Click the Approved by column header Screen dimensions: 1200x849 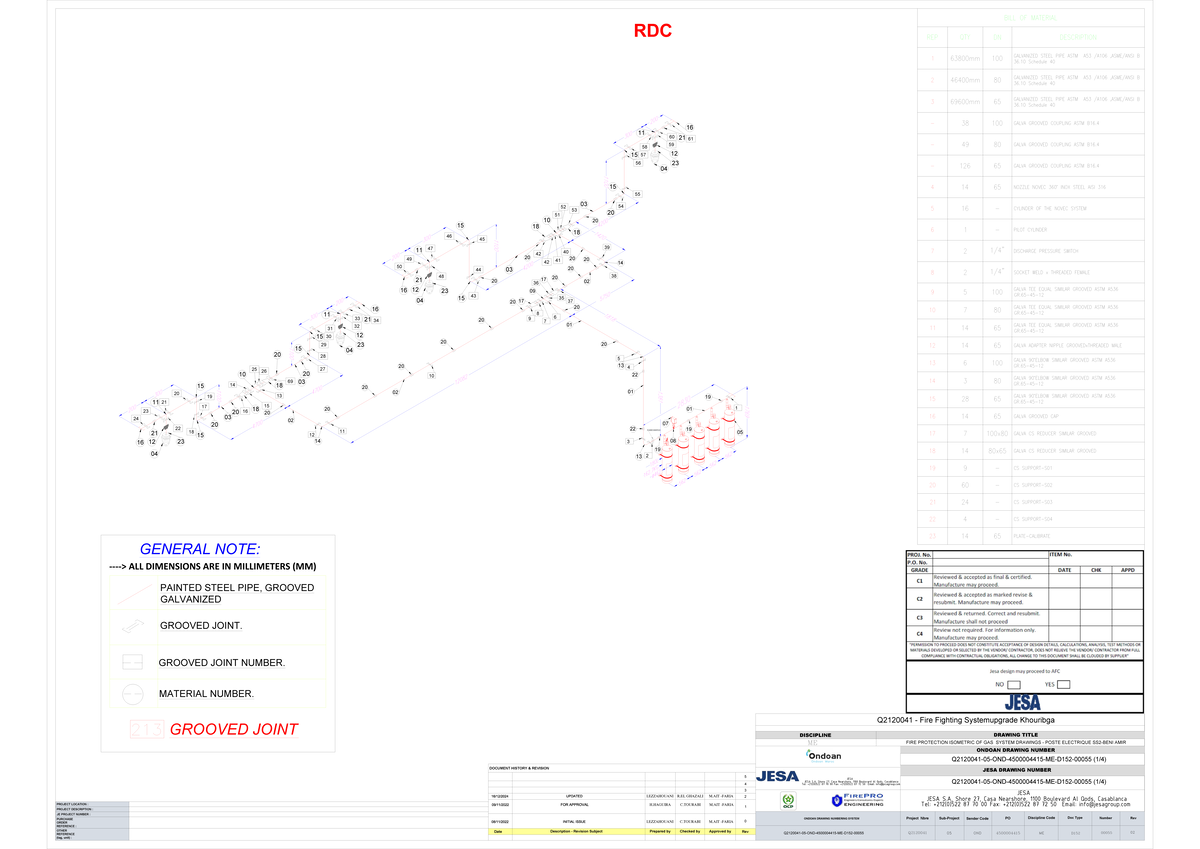(x=720, y=831)
